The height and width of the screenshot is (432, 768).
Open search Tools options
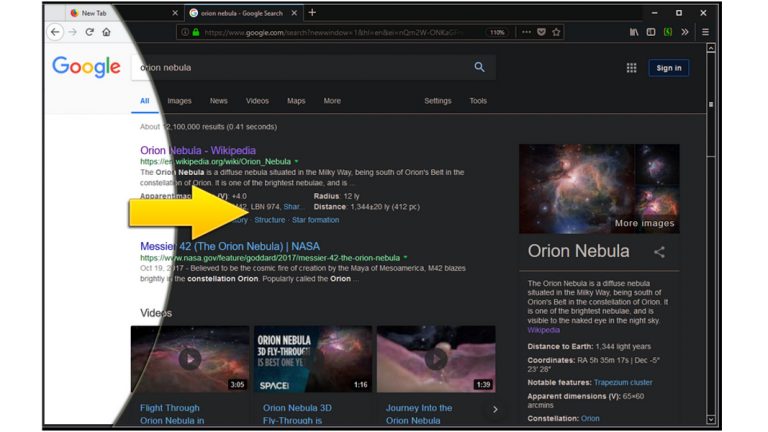point(478,101)
